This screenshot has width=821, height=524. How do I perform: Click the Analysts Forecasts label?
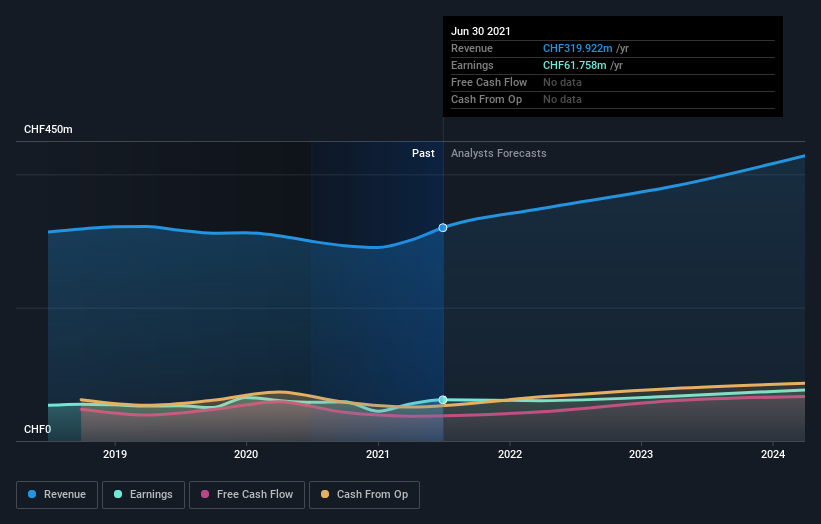498,153
